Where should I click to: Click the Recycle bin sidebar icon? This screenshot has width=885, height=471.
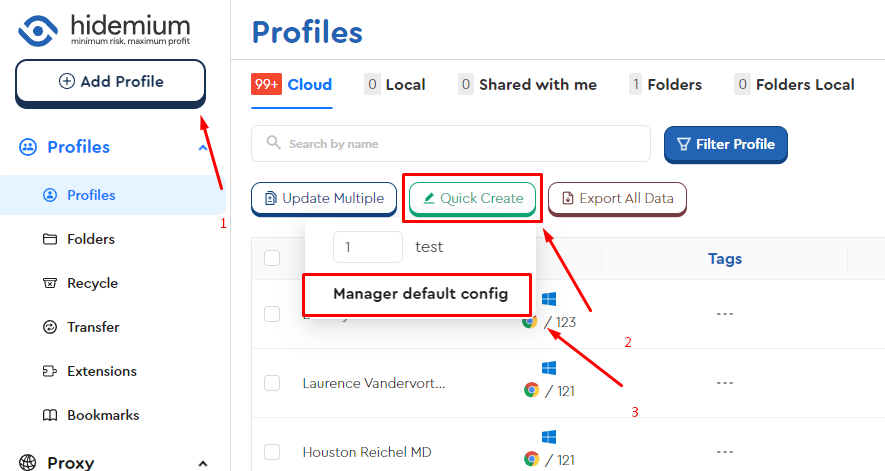[x=50, y=283]
